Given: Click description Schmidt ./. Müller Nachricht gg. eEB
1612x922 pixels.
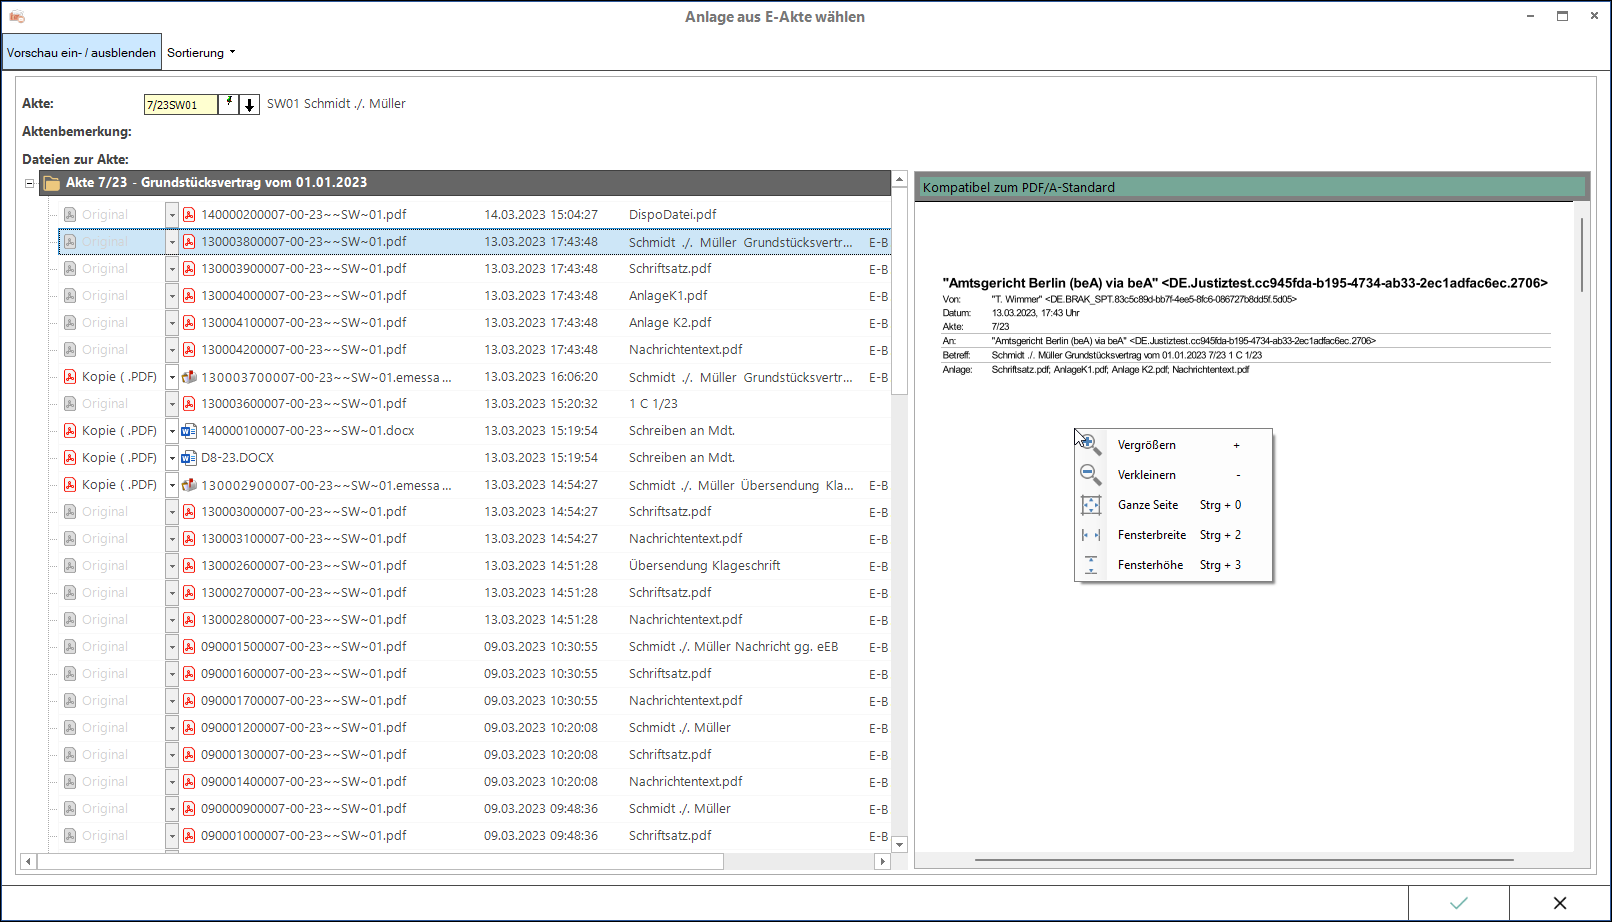Looking at the screenshot, I should tap(734, 647).
